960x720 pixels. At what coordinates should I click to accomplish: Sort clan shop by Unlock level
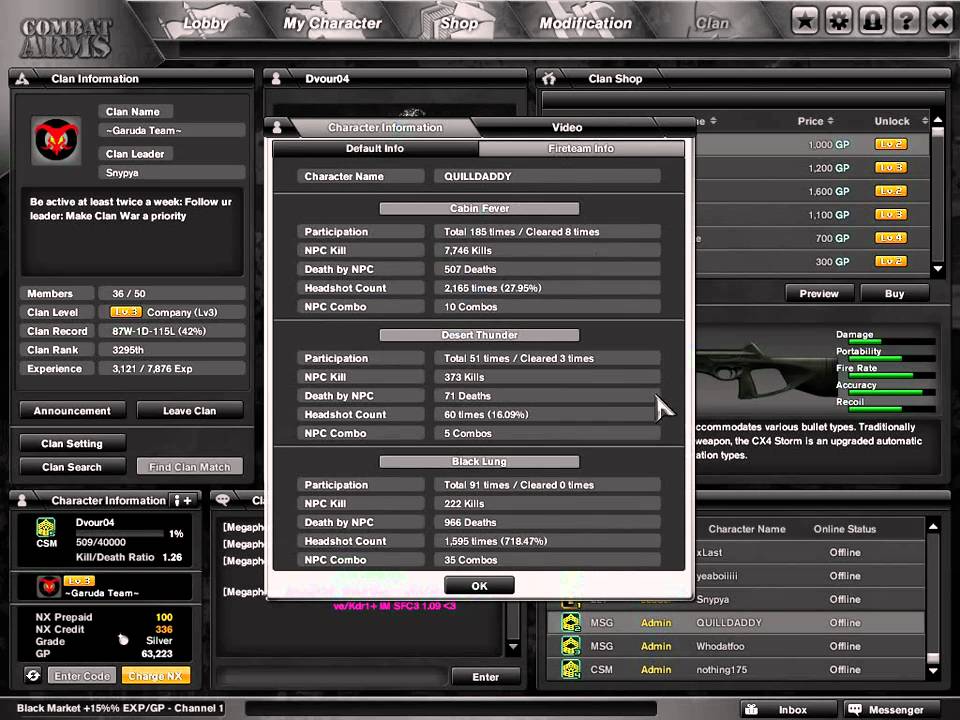[900, 121]
